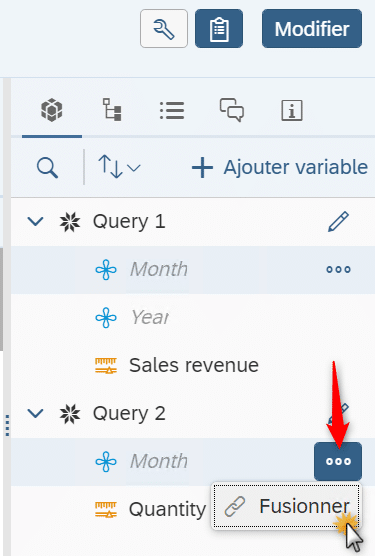Open the comments speech bubble tab
The width and height of the screenshot is (375, 556).
pos(232,110)
